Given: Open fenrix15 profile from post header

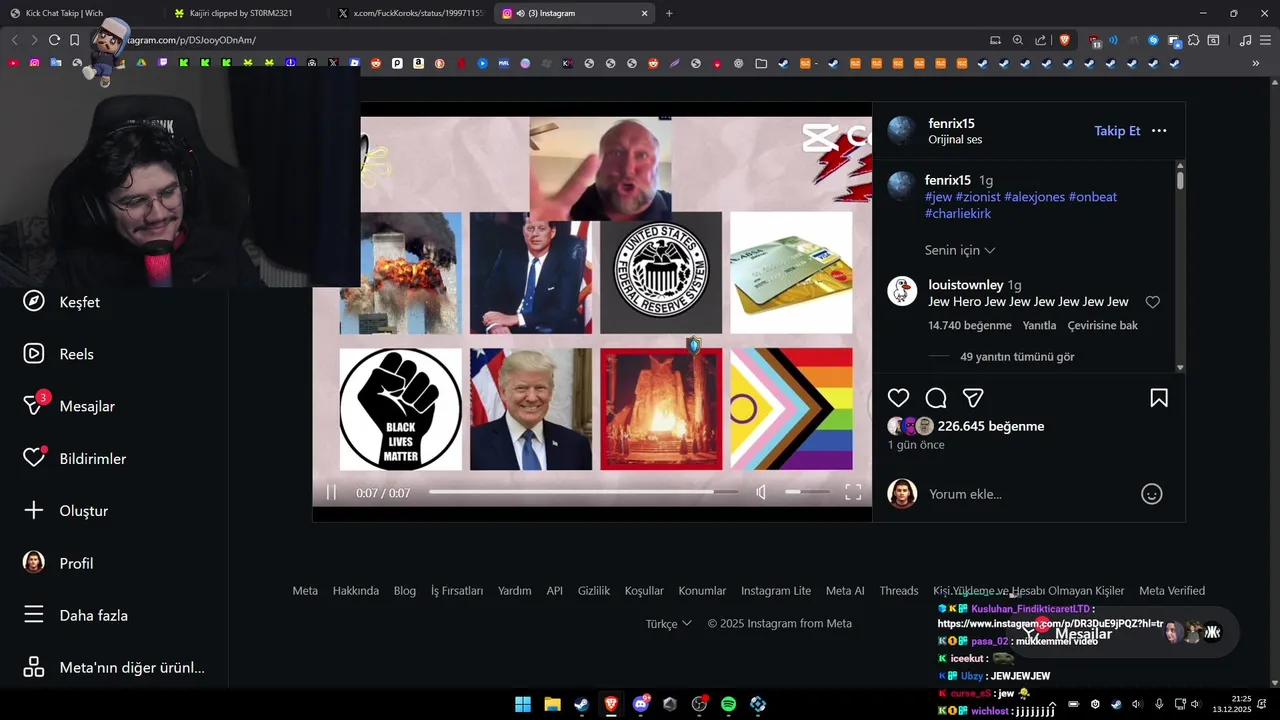Looking at the screenshot, I should point(951,123).
